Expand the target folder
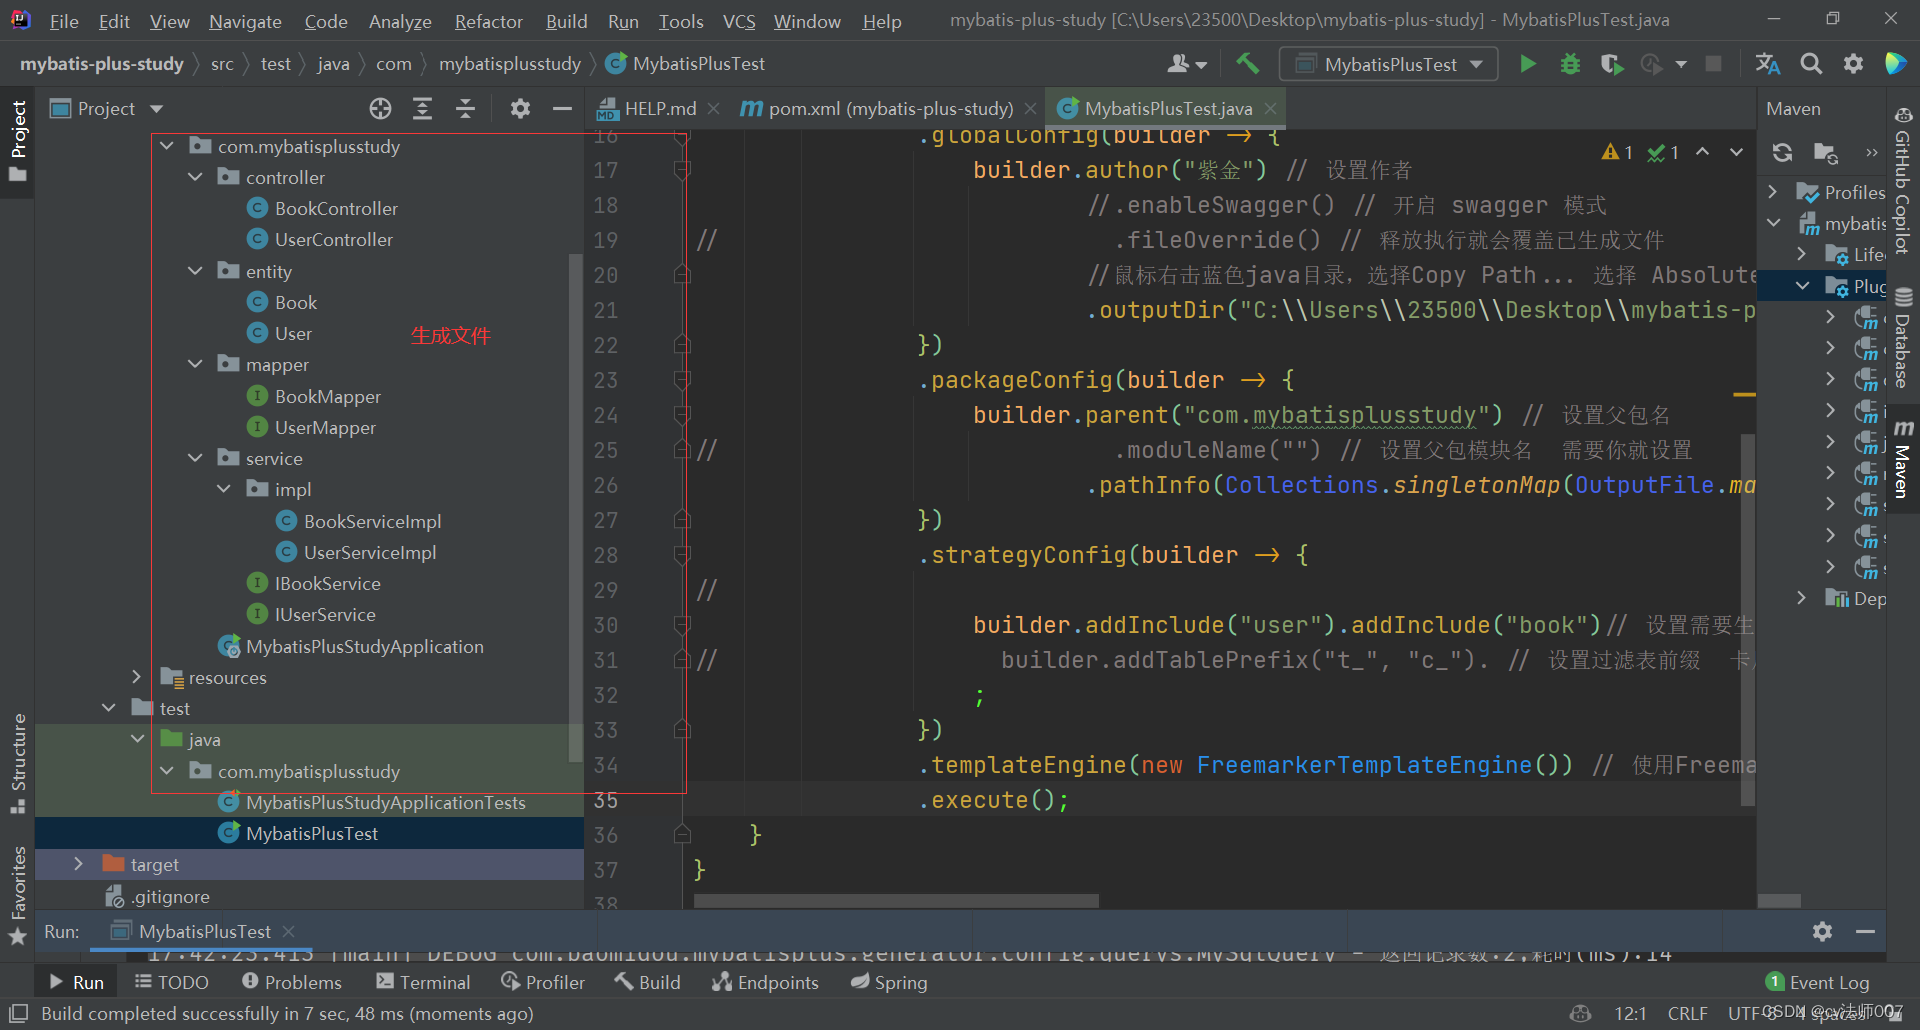1920x1030 pixels. pos(78,864)
